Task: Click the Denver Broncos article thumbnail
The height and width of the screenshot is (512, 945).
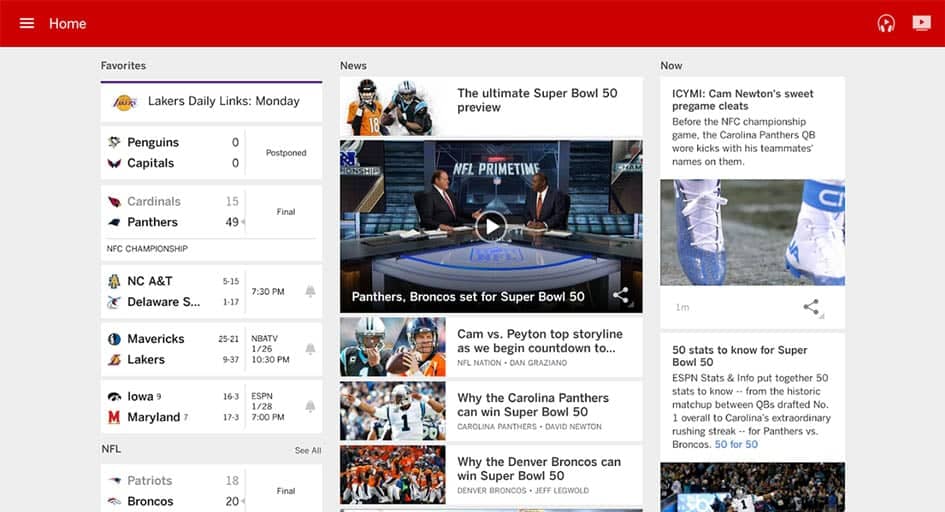Action: 392,475
